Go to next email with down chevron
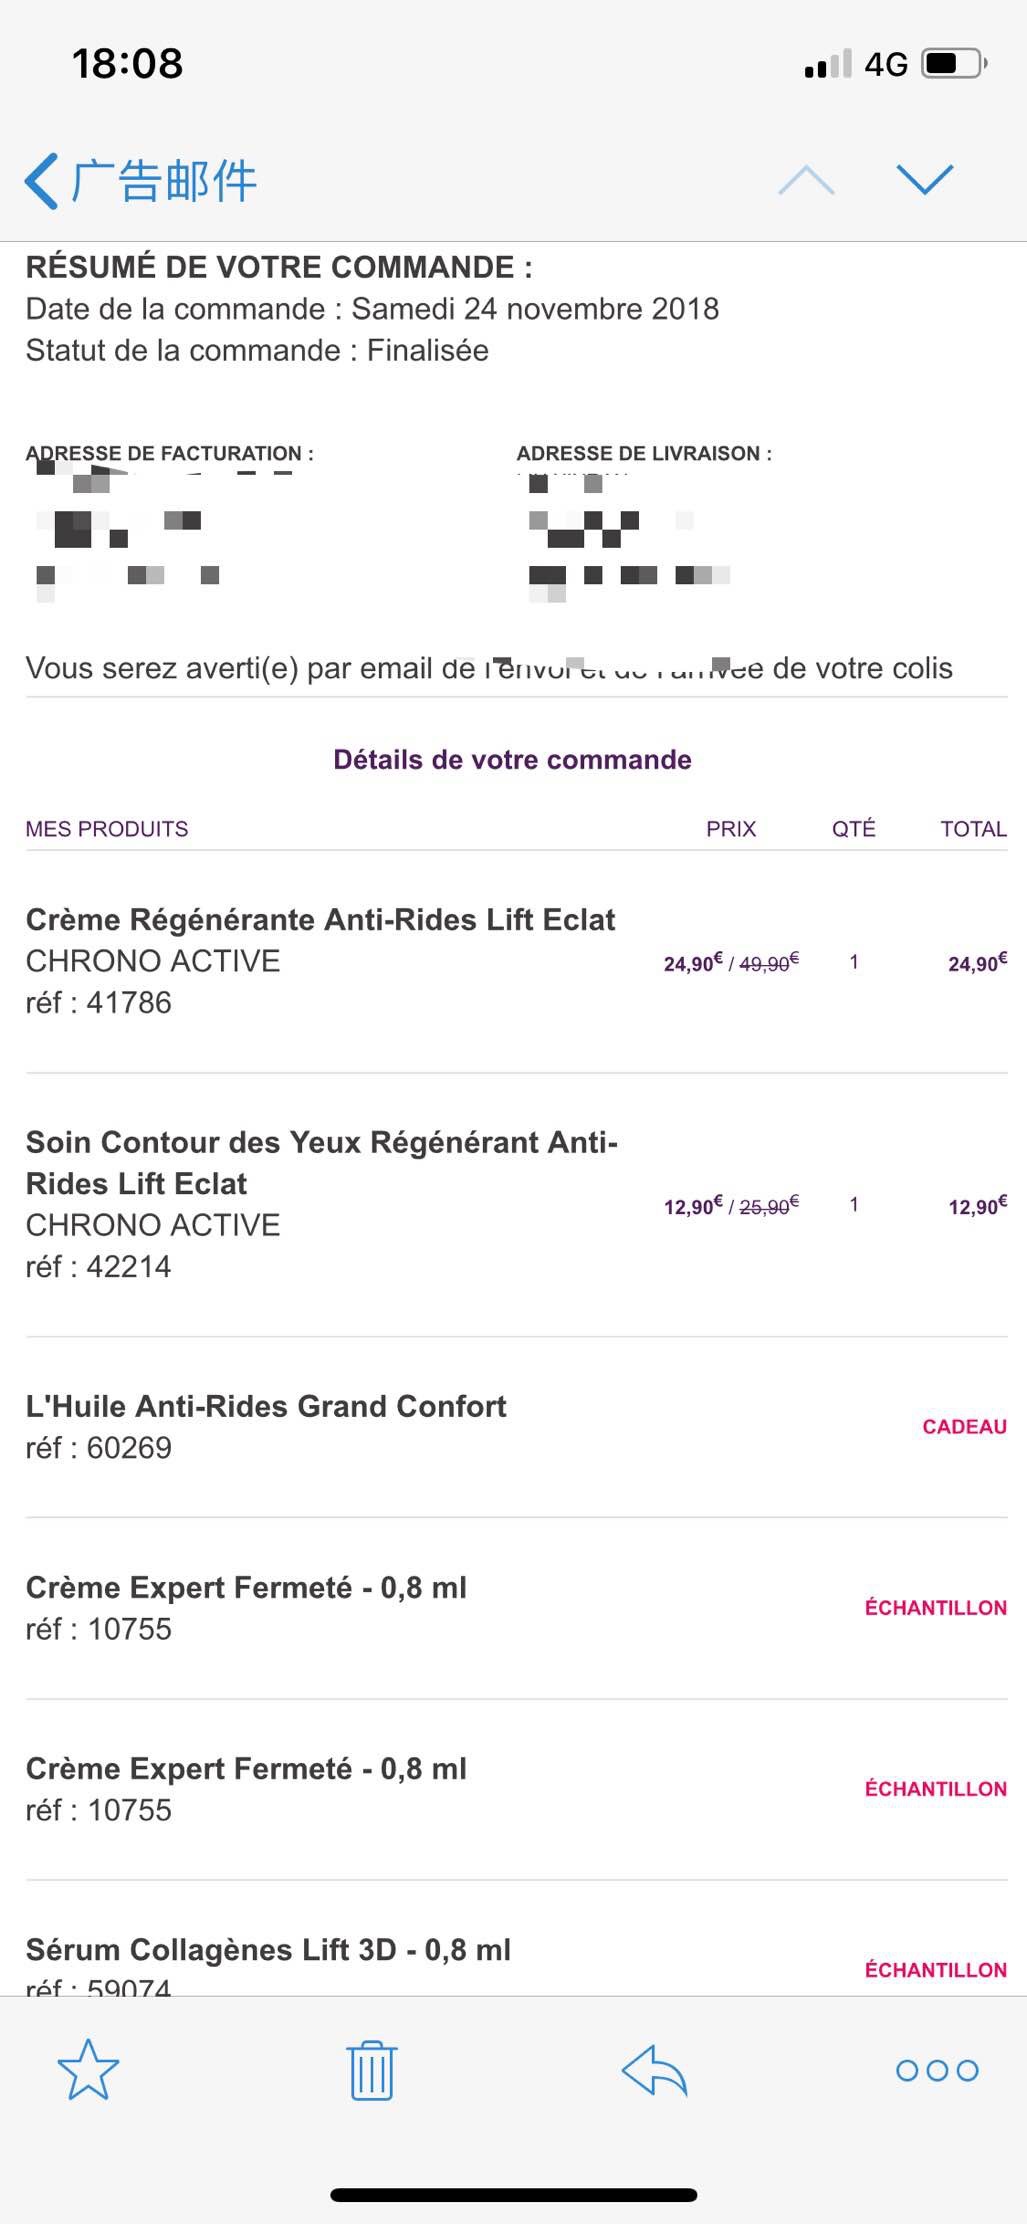This screenshot has height=2224, width=1027. 925,179
